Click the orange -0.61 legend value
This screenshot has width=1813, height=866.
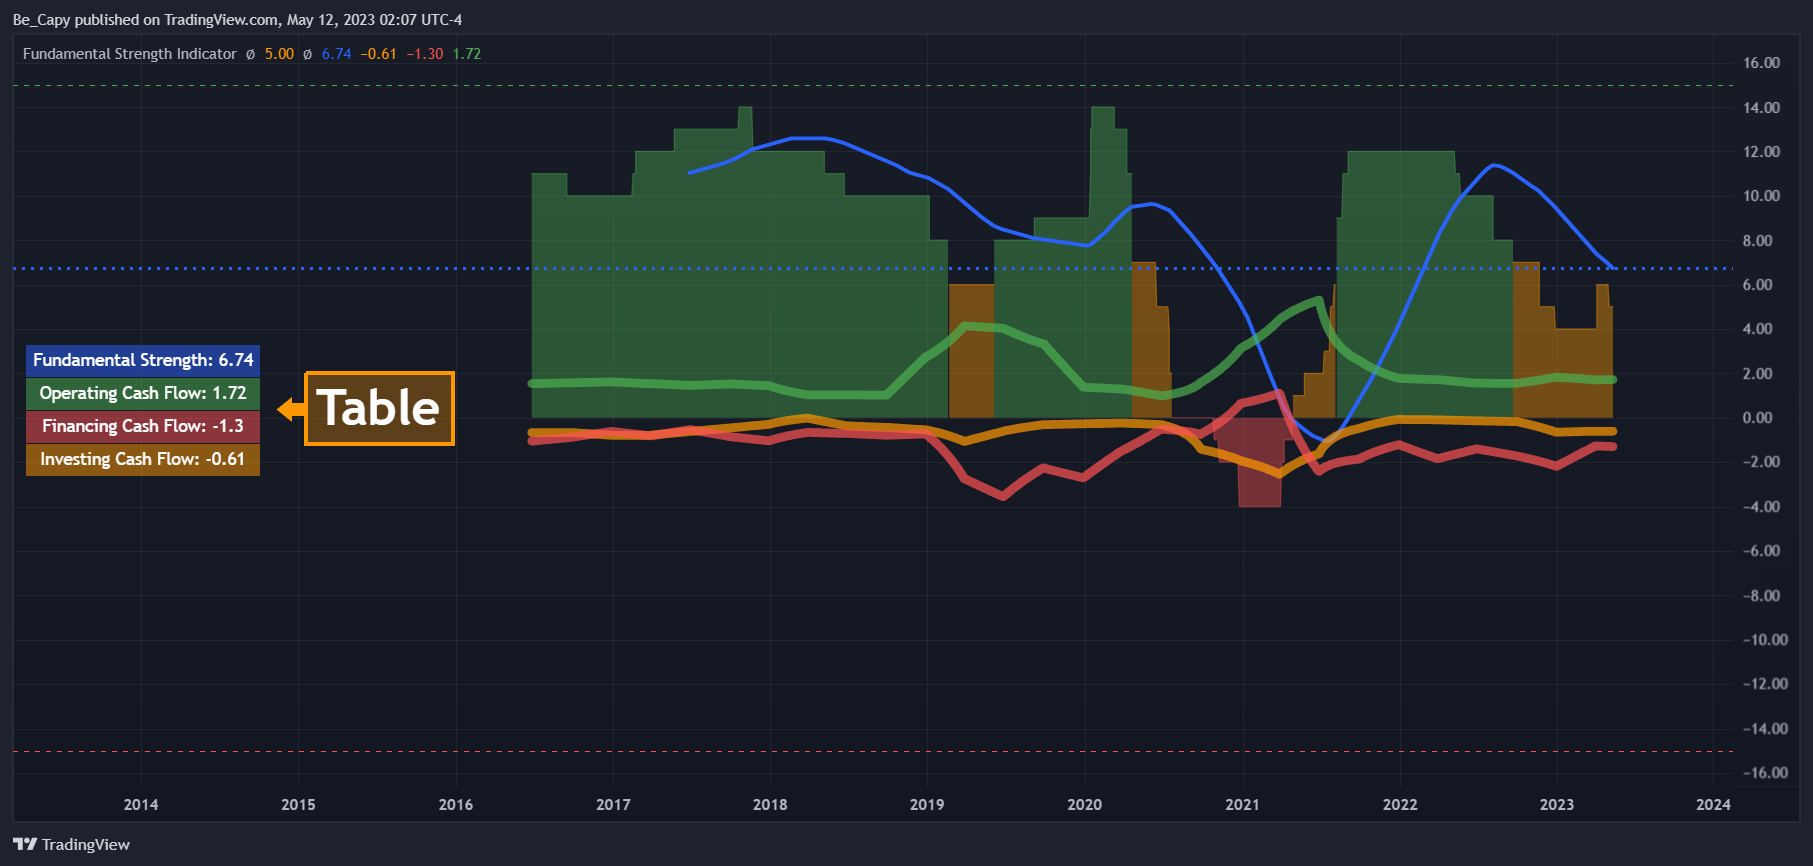coord(379,54)
